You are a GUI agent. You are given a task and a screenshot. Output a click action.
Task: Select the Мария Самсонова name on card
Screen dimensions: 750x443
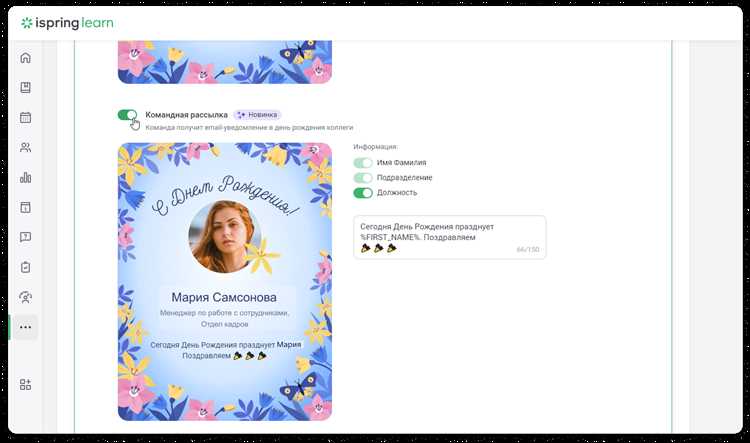pos(225,297)
